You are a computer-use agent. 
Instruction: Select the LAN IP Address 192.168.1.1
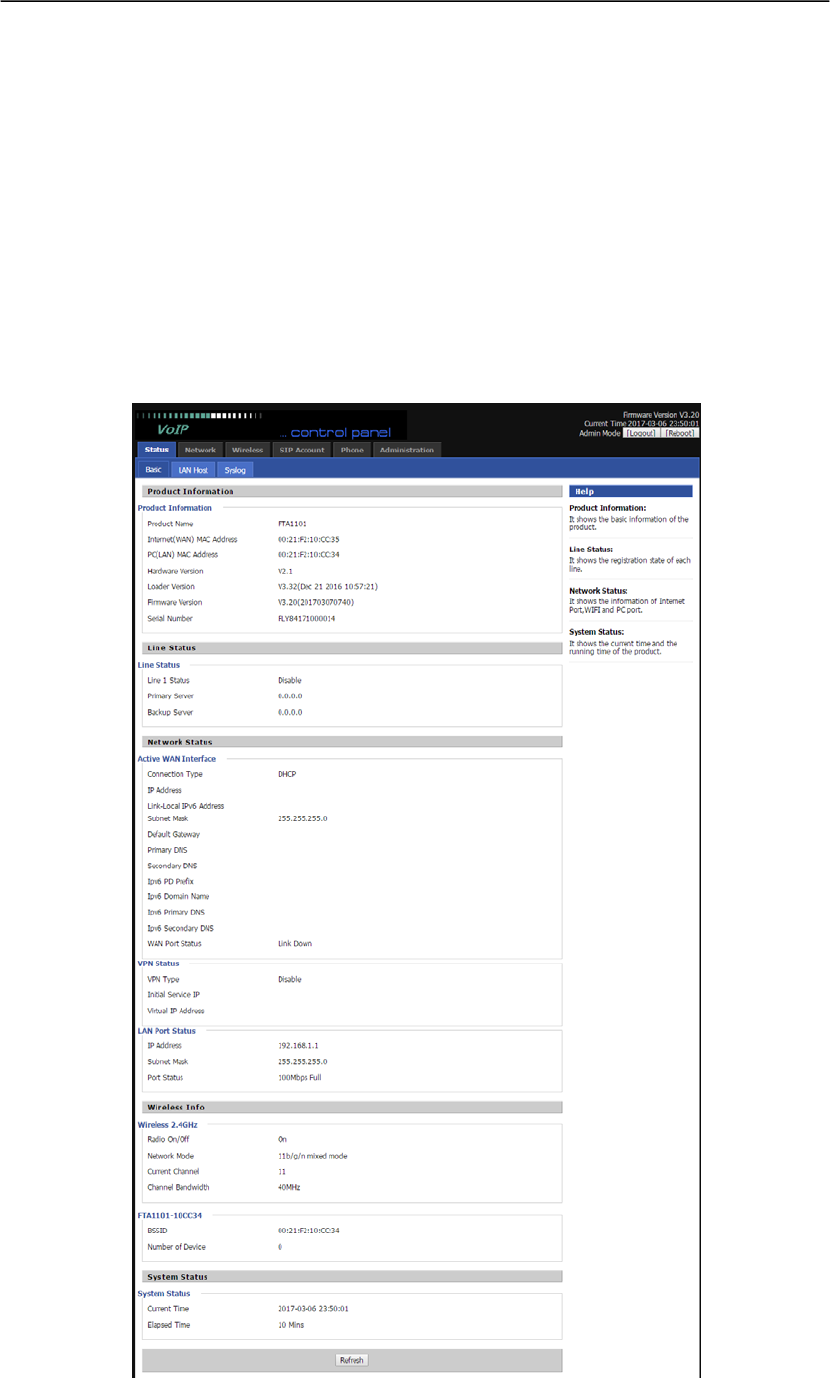tap(301, 1045)
